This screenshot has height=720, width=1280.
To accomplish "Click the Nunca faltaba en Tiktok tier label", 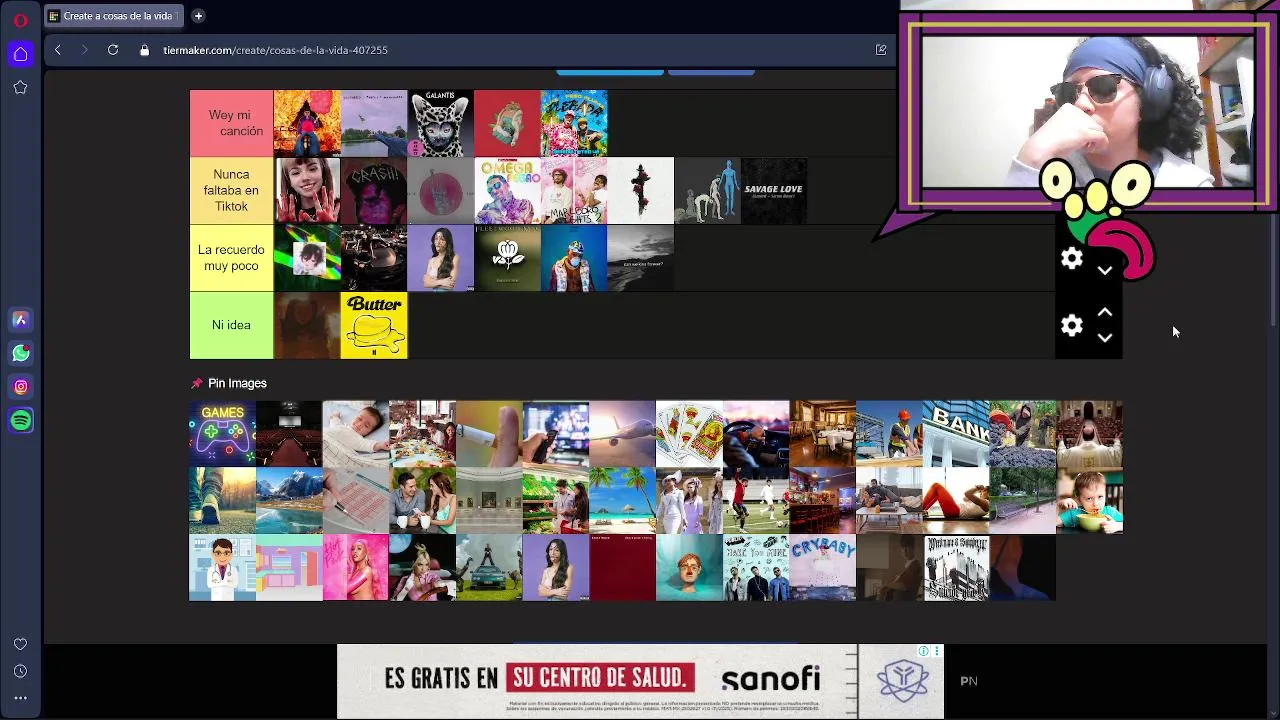I will tap(231, 190).
